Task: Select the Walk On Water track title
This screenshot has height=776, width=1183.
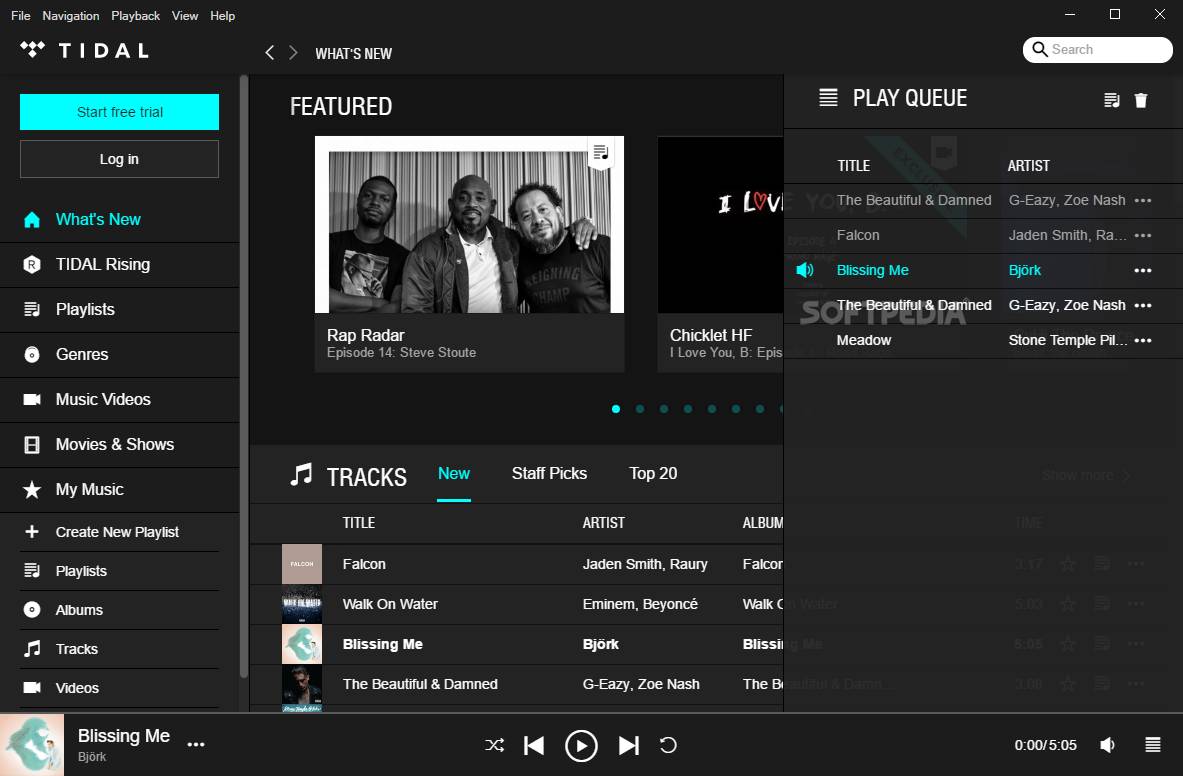Action: [390, 604]
